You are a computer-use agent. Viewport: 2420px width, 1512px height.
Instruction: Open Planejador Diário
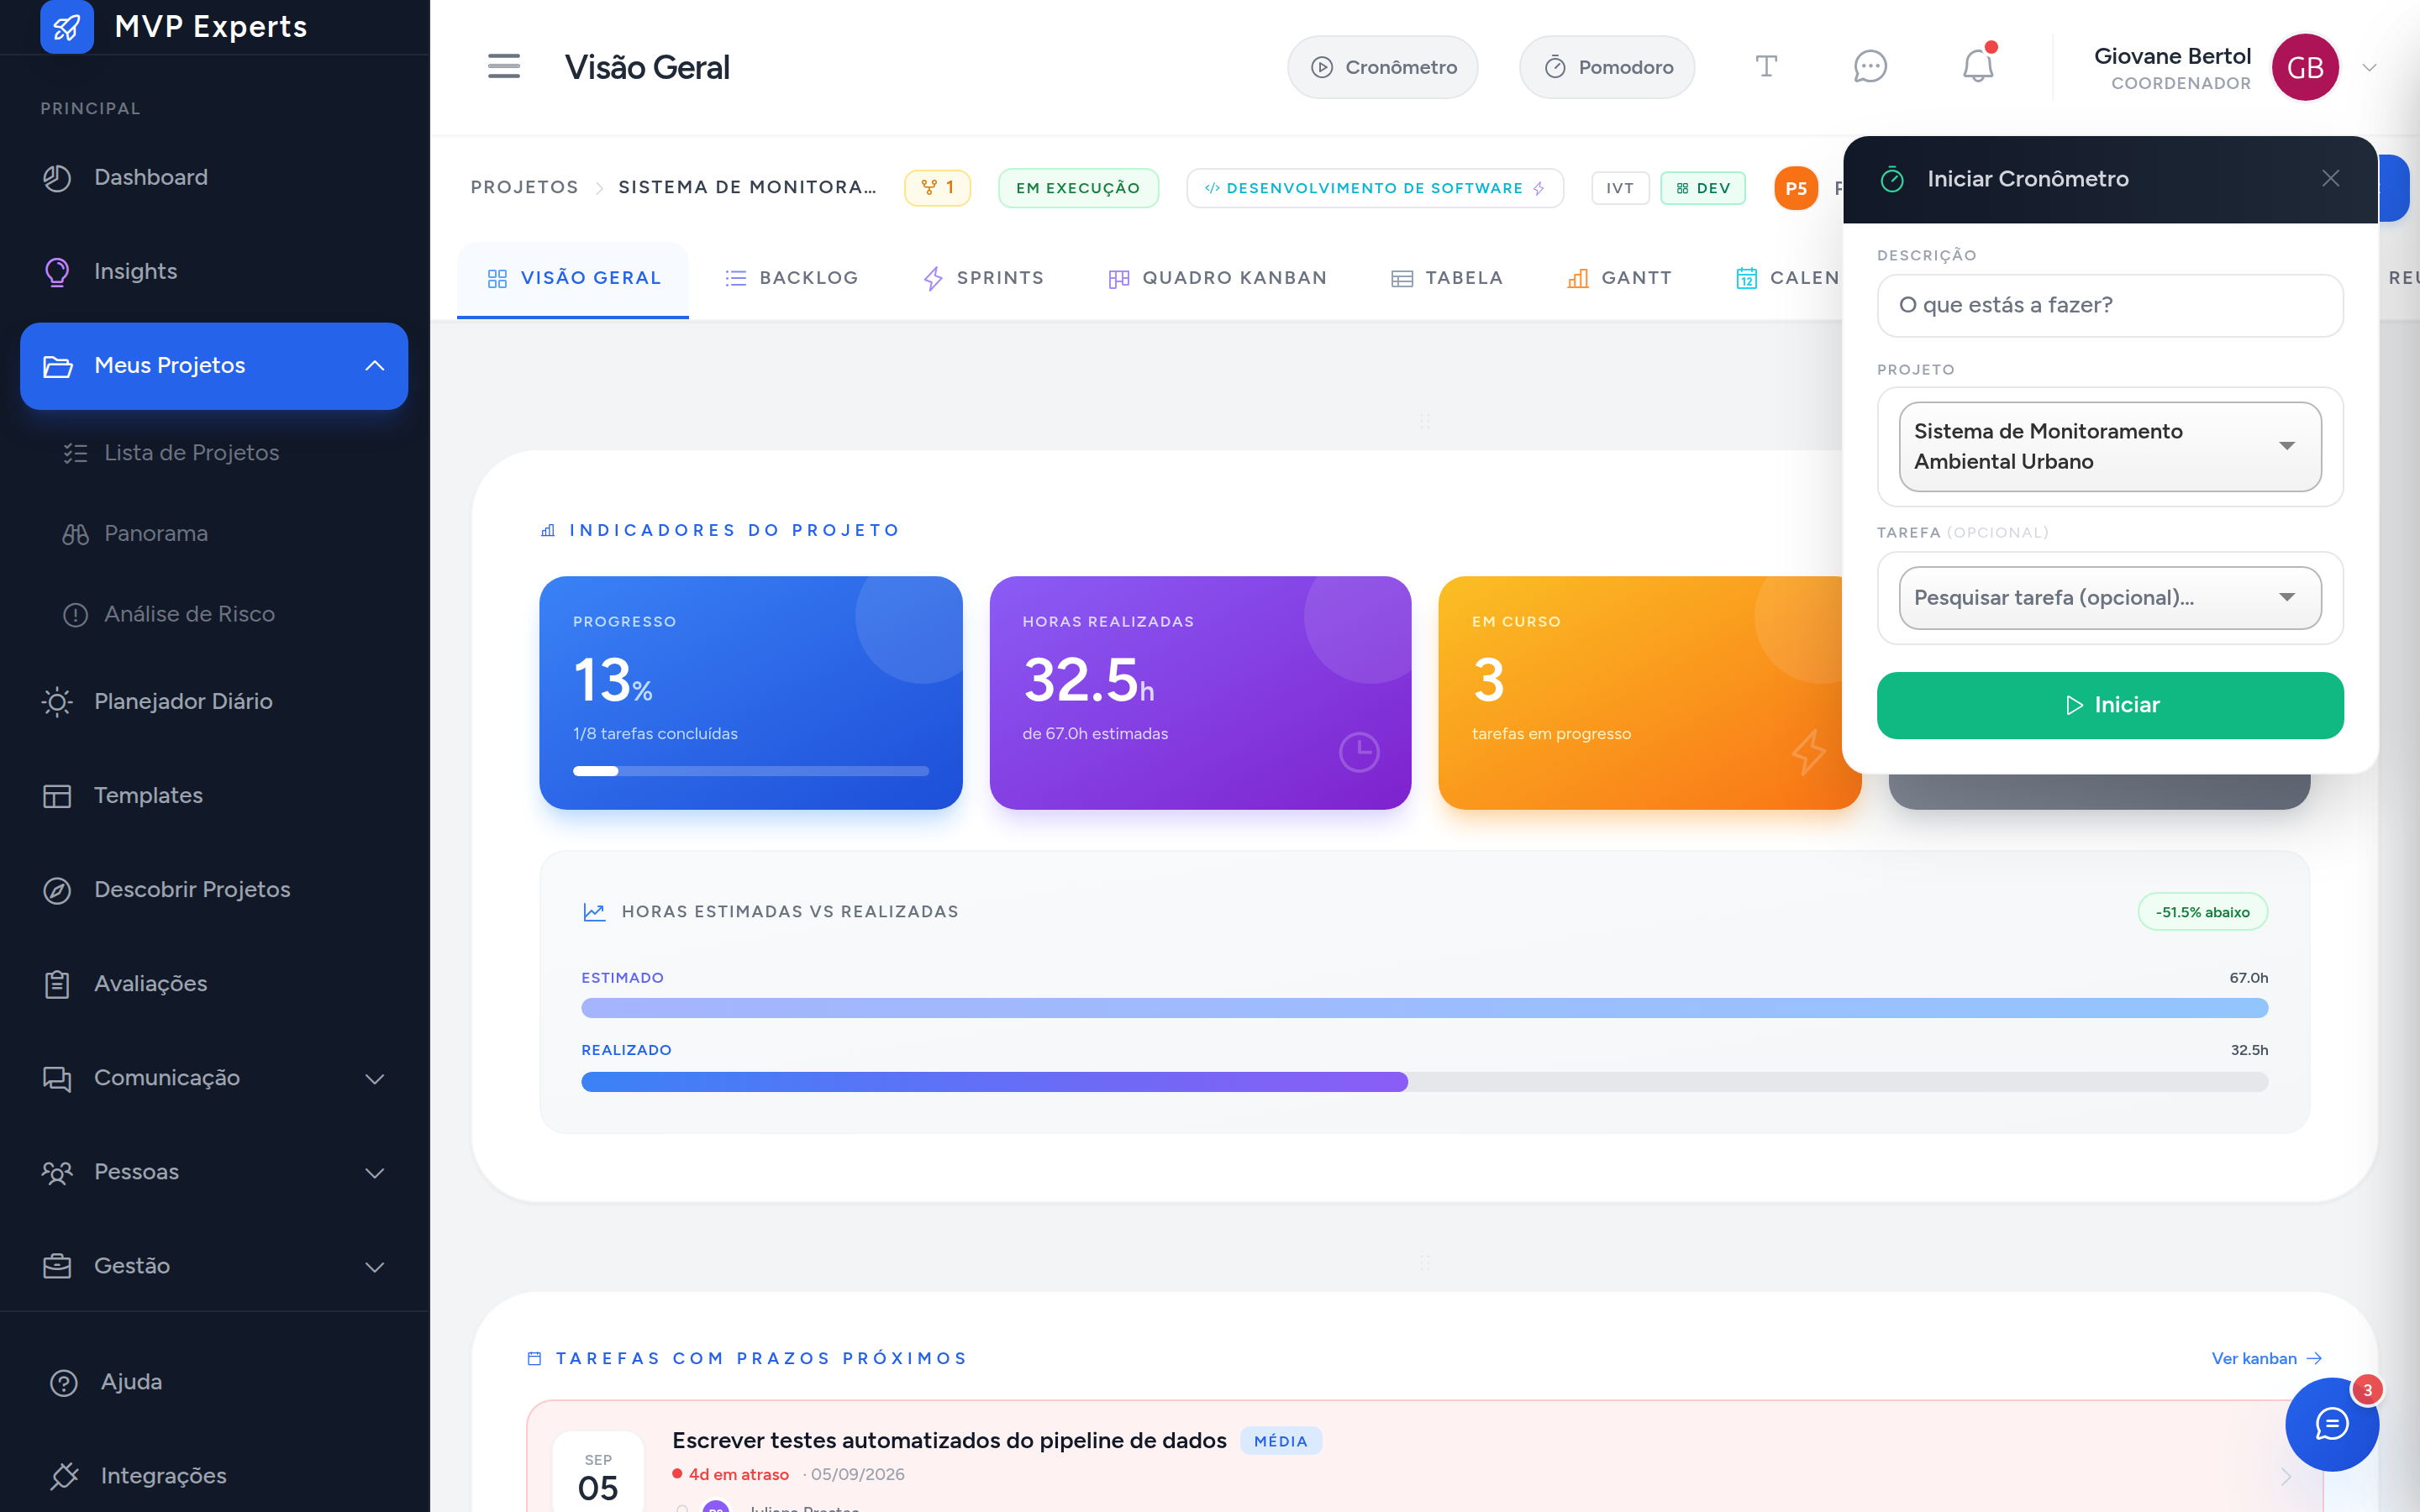[x=214, y=702]
